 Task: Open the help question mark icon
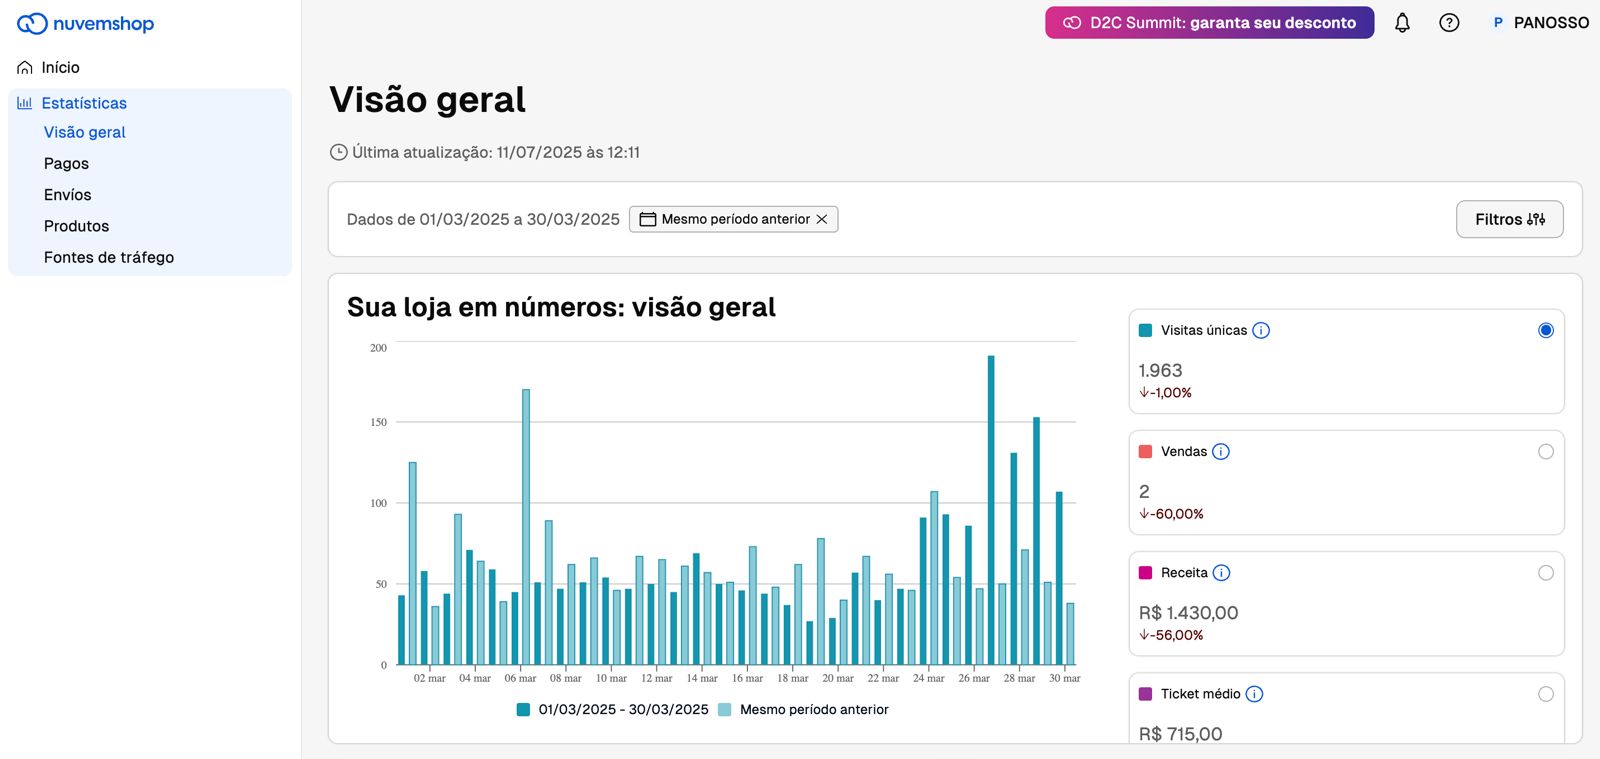click(1449, 23)
